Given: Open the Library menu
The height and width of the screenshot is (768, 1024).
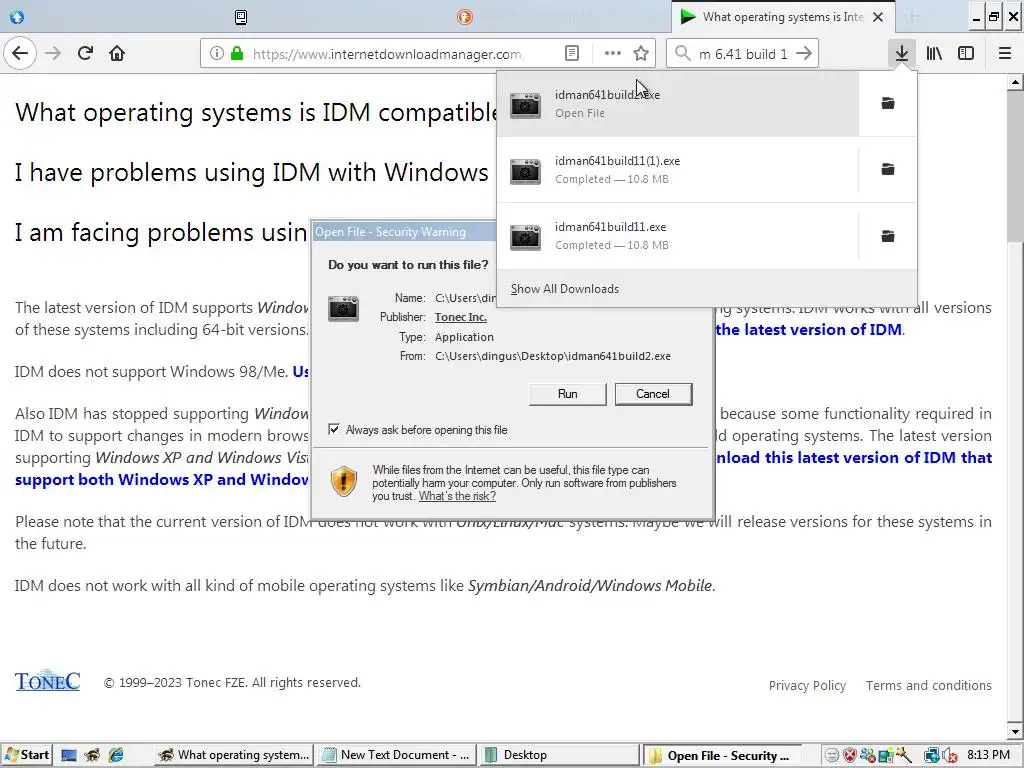Looking at the screenshot, I should click(x=934, y=54).
